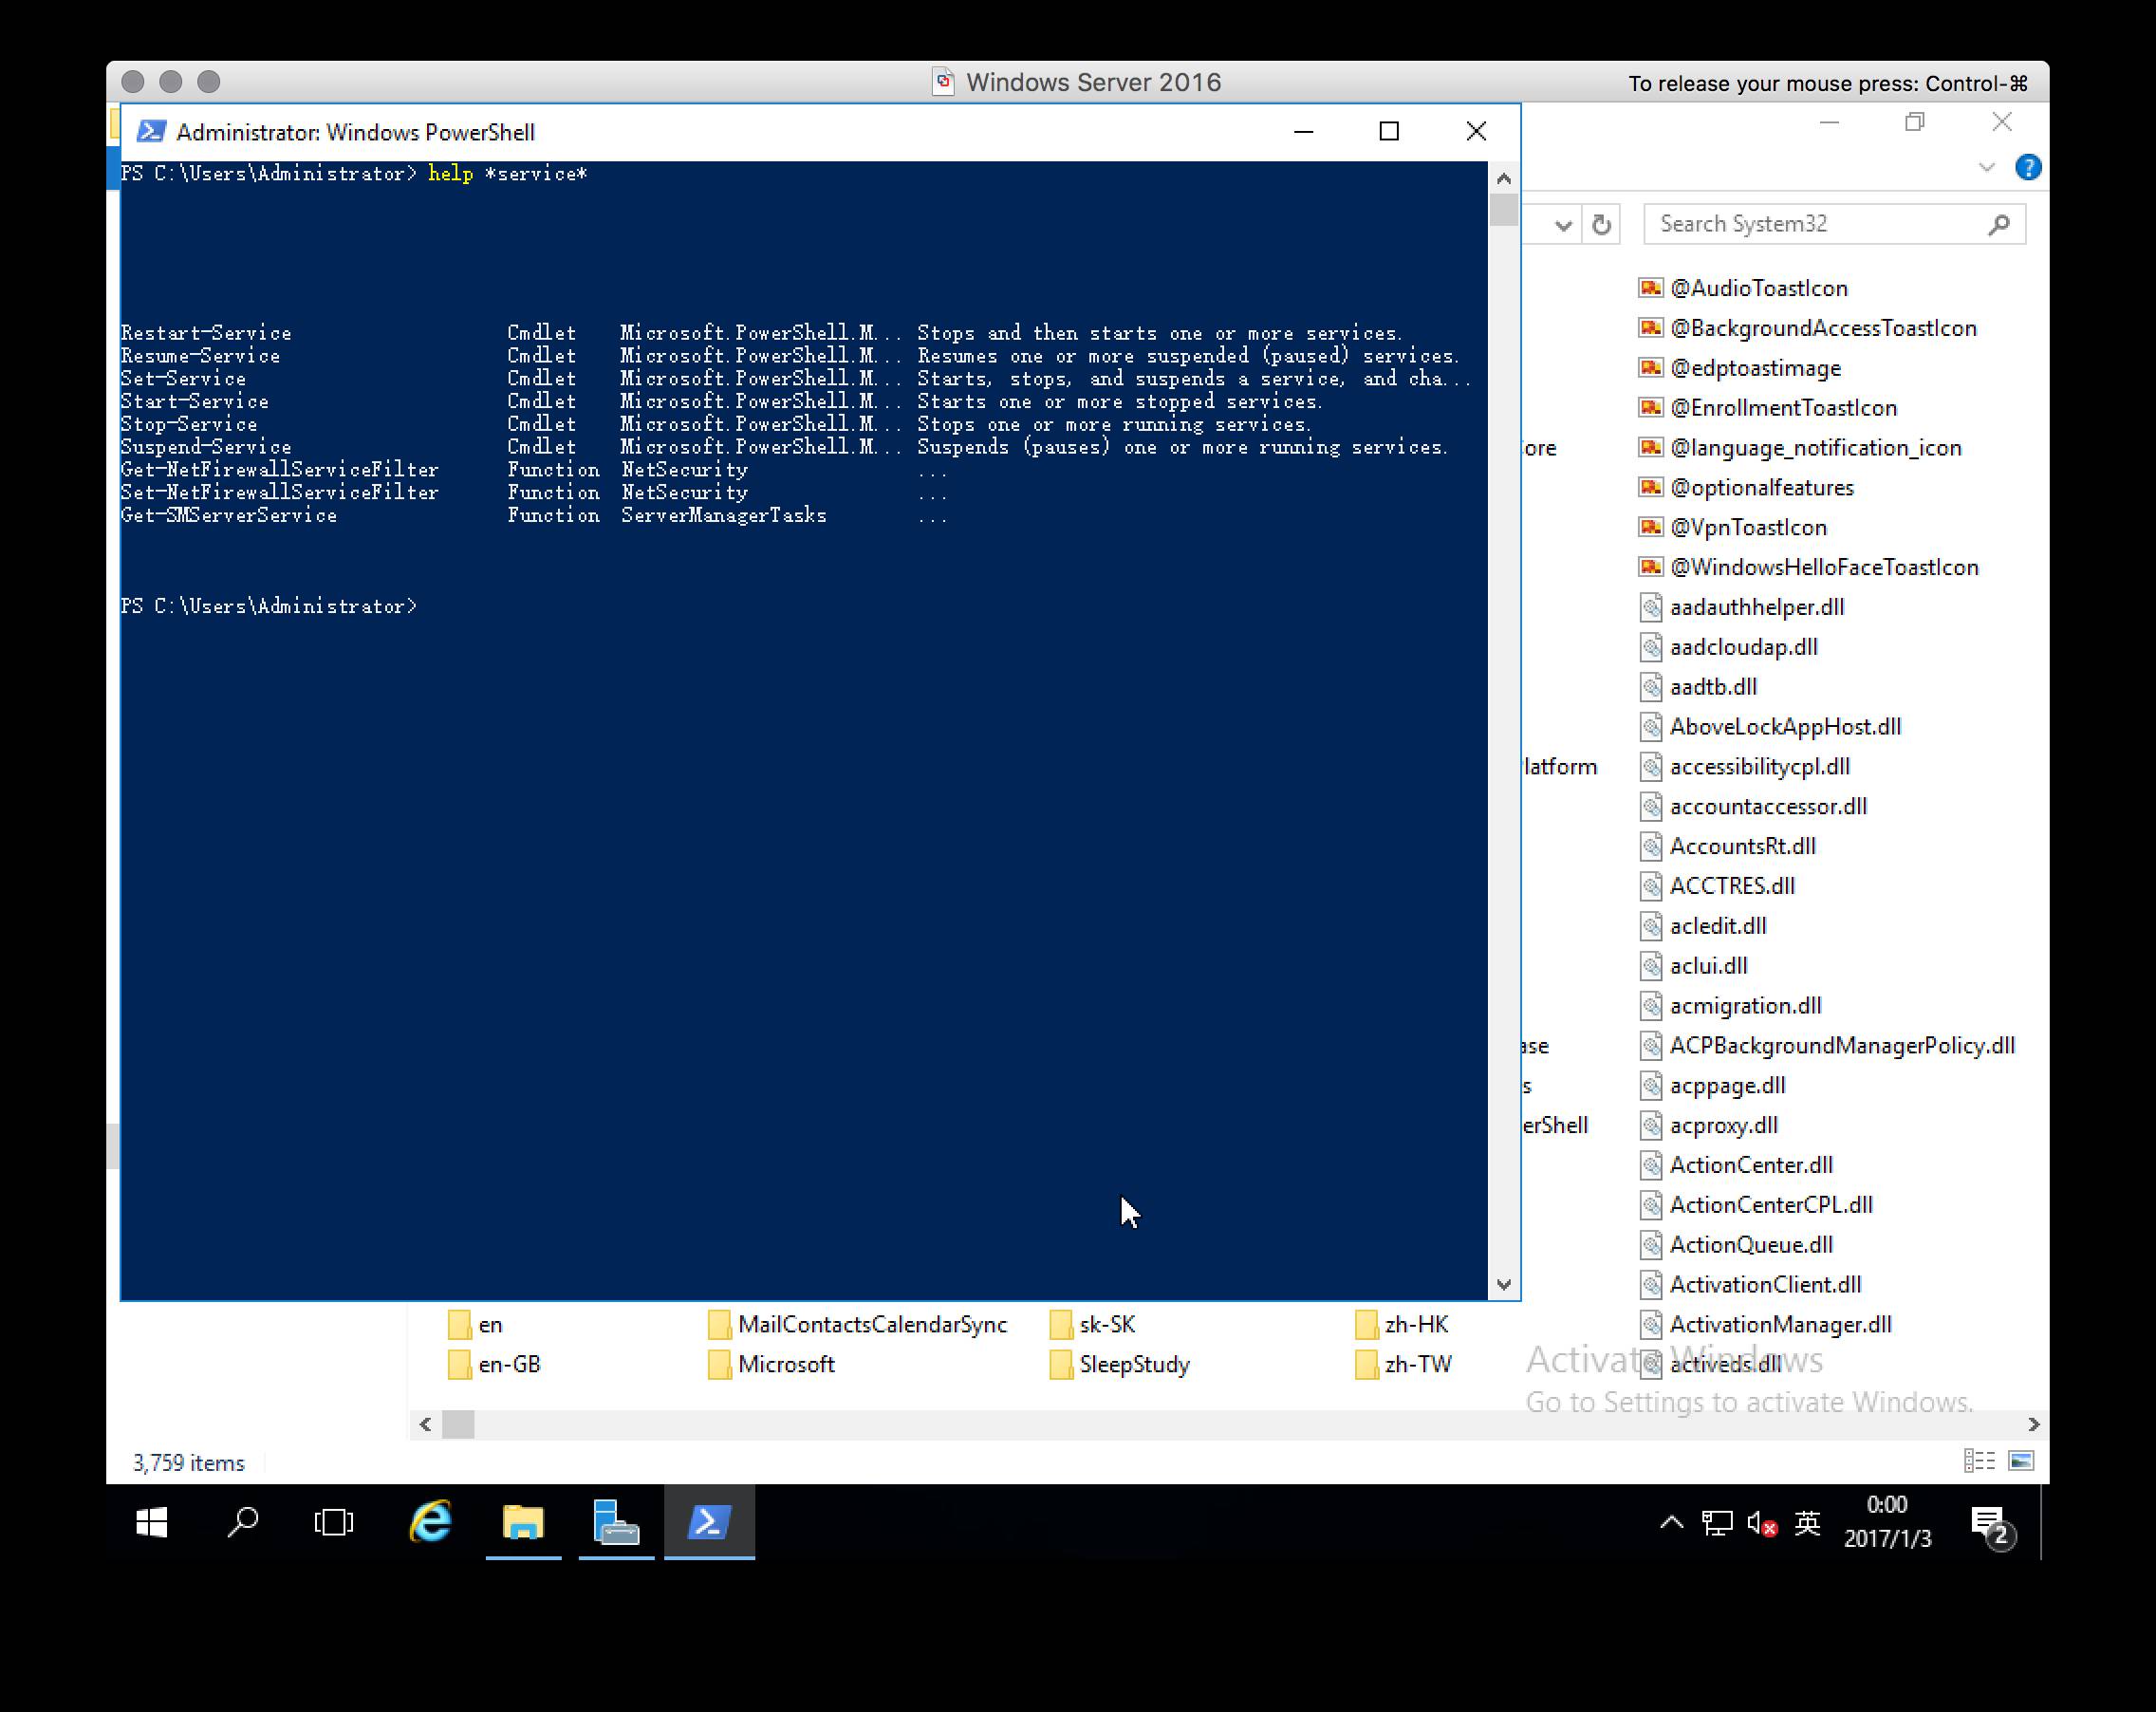The image size is (2156, 1712).
Task: Click the Get-SMServerService line in PowerShell
Action: [x=534, y=515]
